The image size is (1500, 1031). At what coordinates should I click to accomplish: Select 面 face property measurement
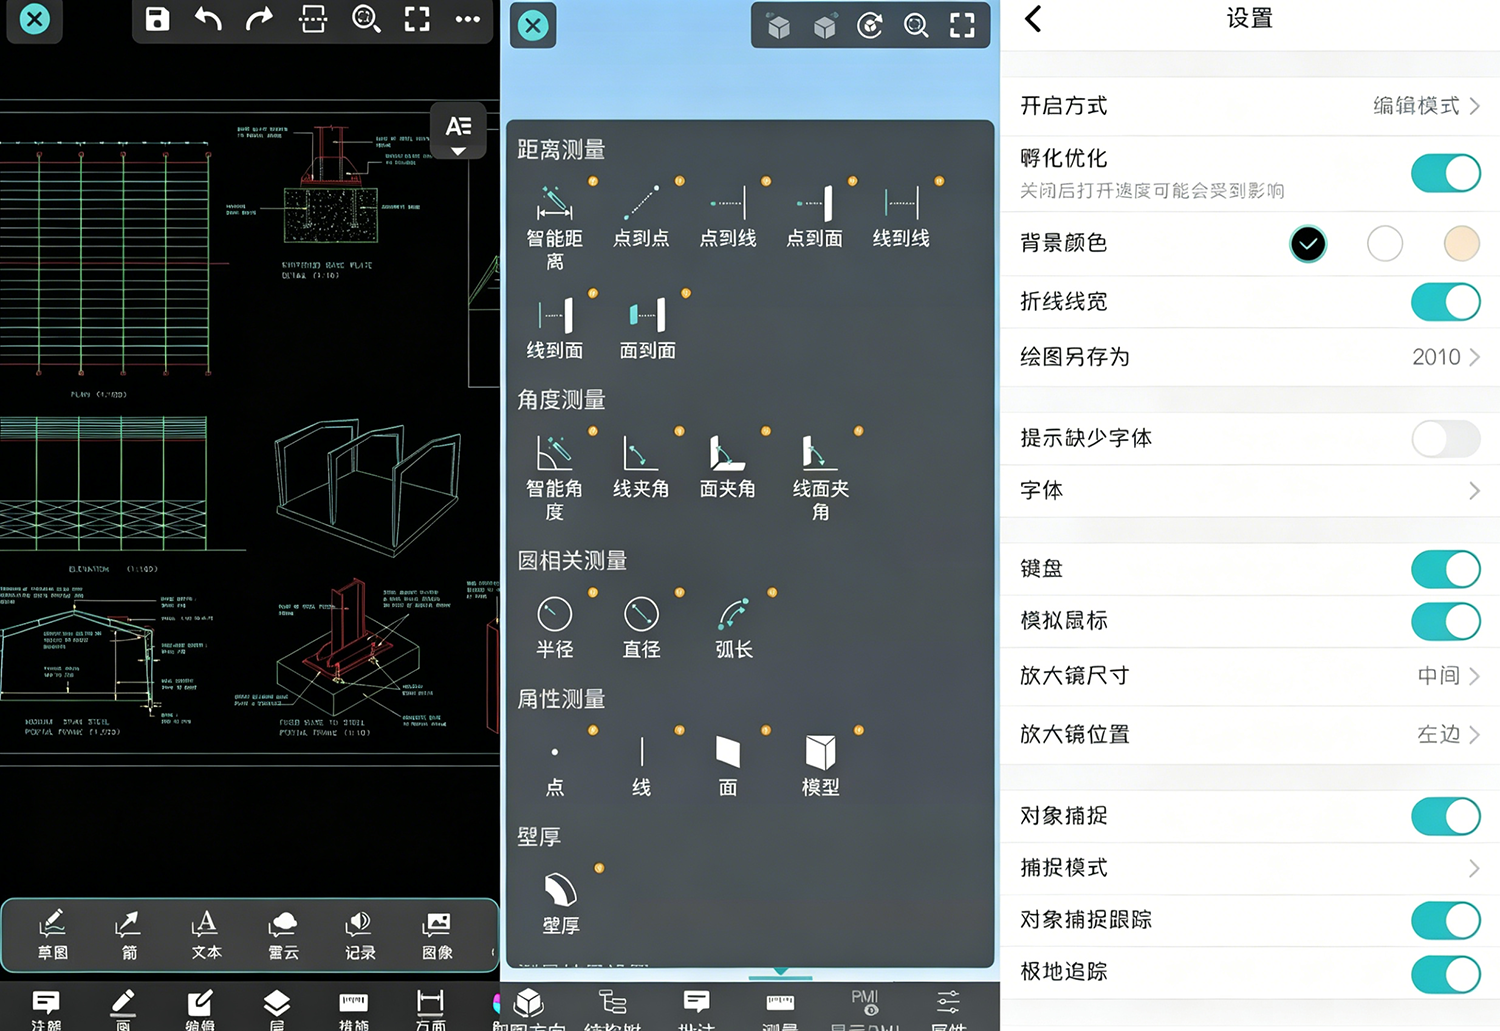click(x=728, y=766)
